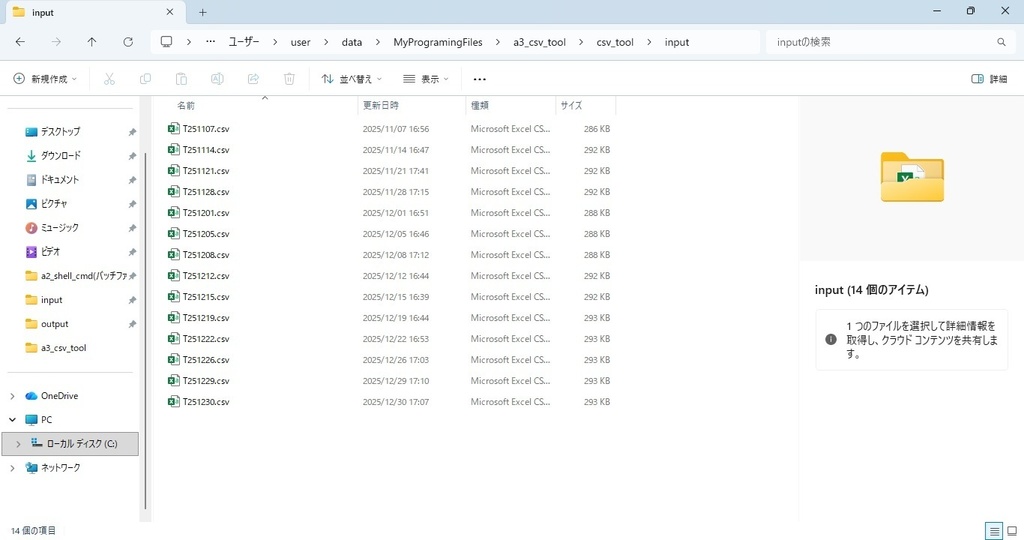This screenshot has height=540, width=1024.
Task: Close the input tab
Action: [x=170, y=12]
